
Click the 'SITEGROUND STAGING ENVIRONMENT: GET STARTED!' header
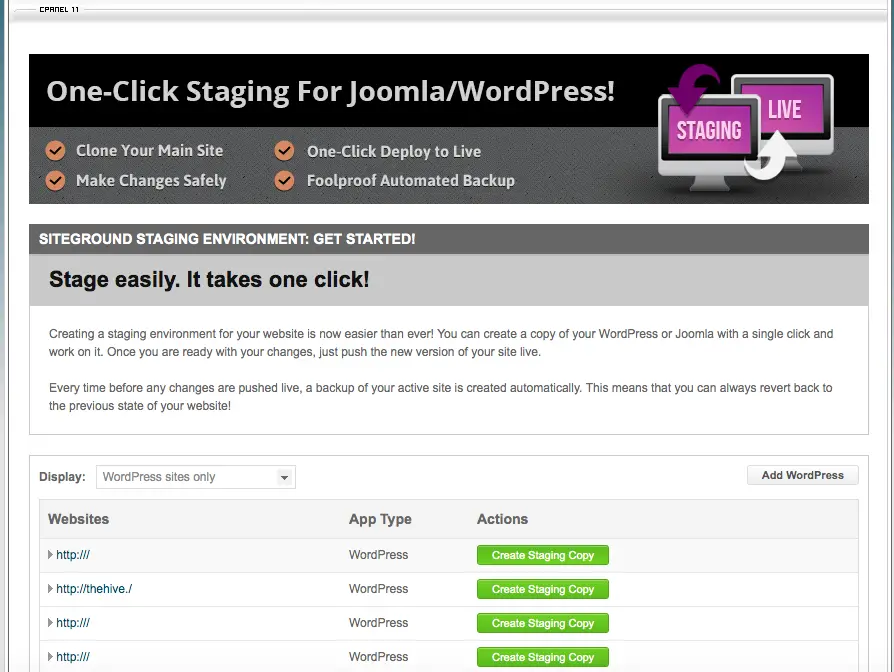click(x=227, y=239)
